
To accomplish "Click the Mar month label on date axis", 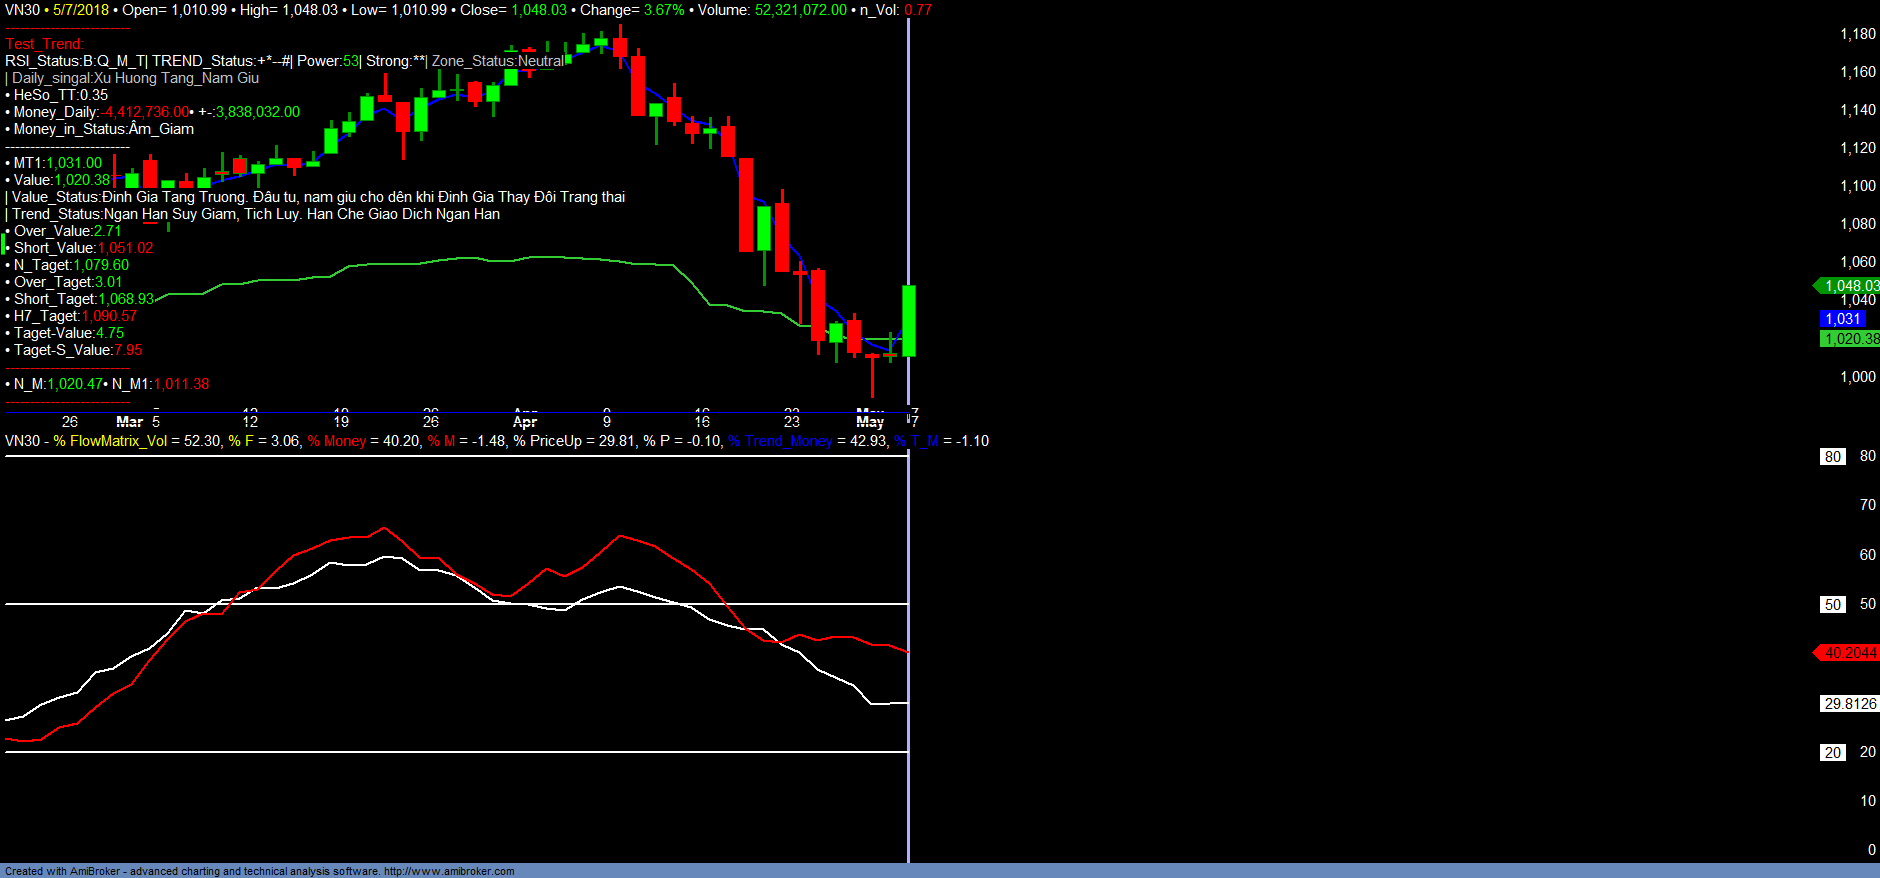I will [x=129, y=422].
